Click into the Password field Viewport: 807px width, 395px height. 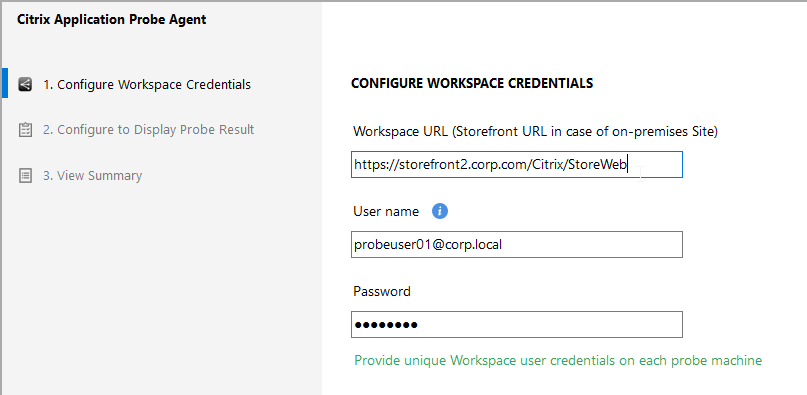517,324
